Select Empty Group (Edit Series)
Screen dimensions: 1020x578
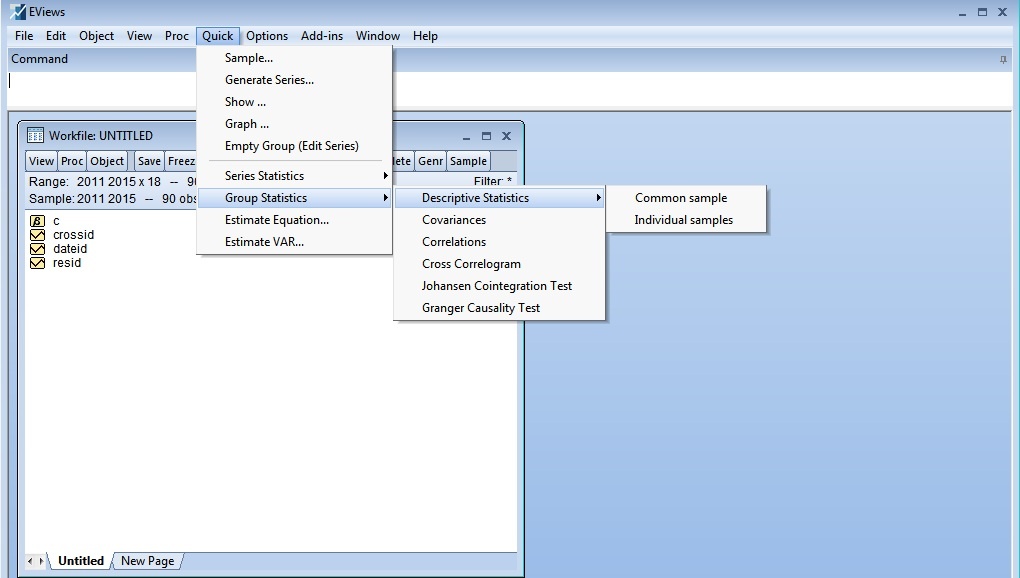tap(295, 146)
